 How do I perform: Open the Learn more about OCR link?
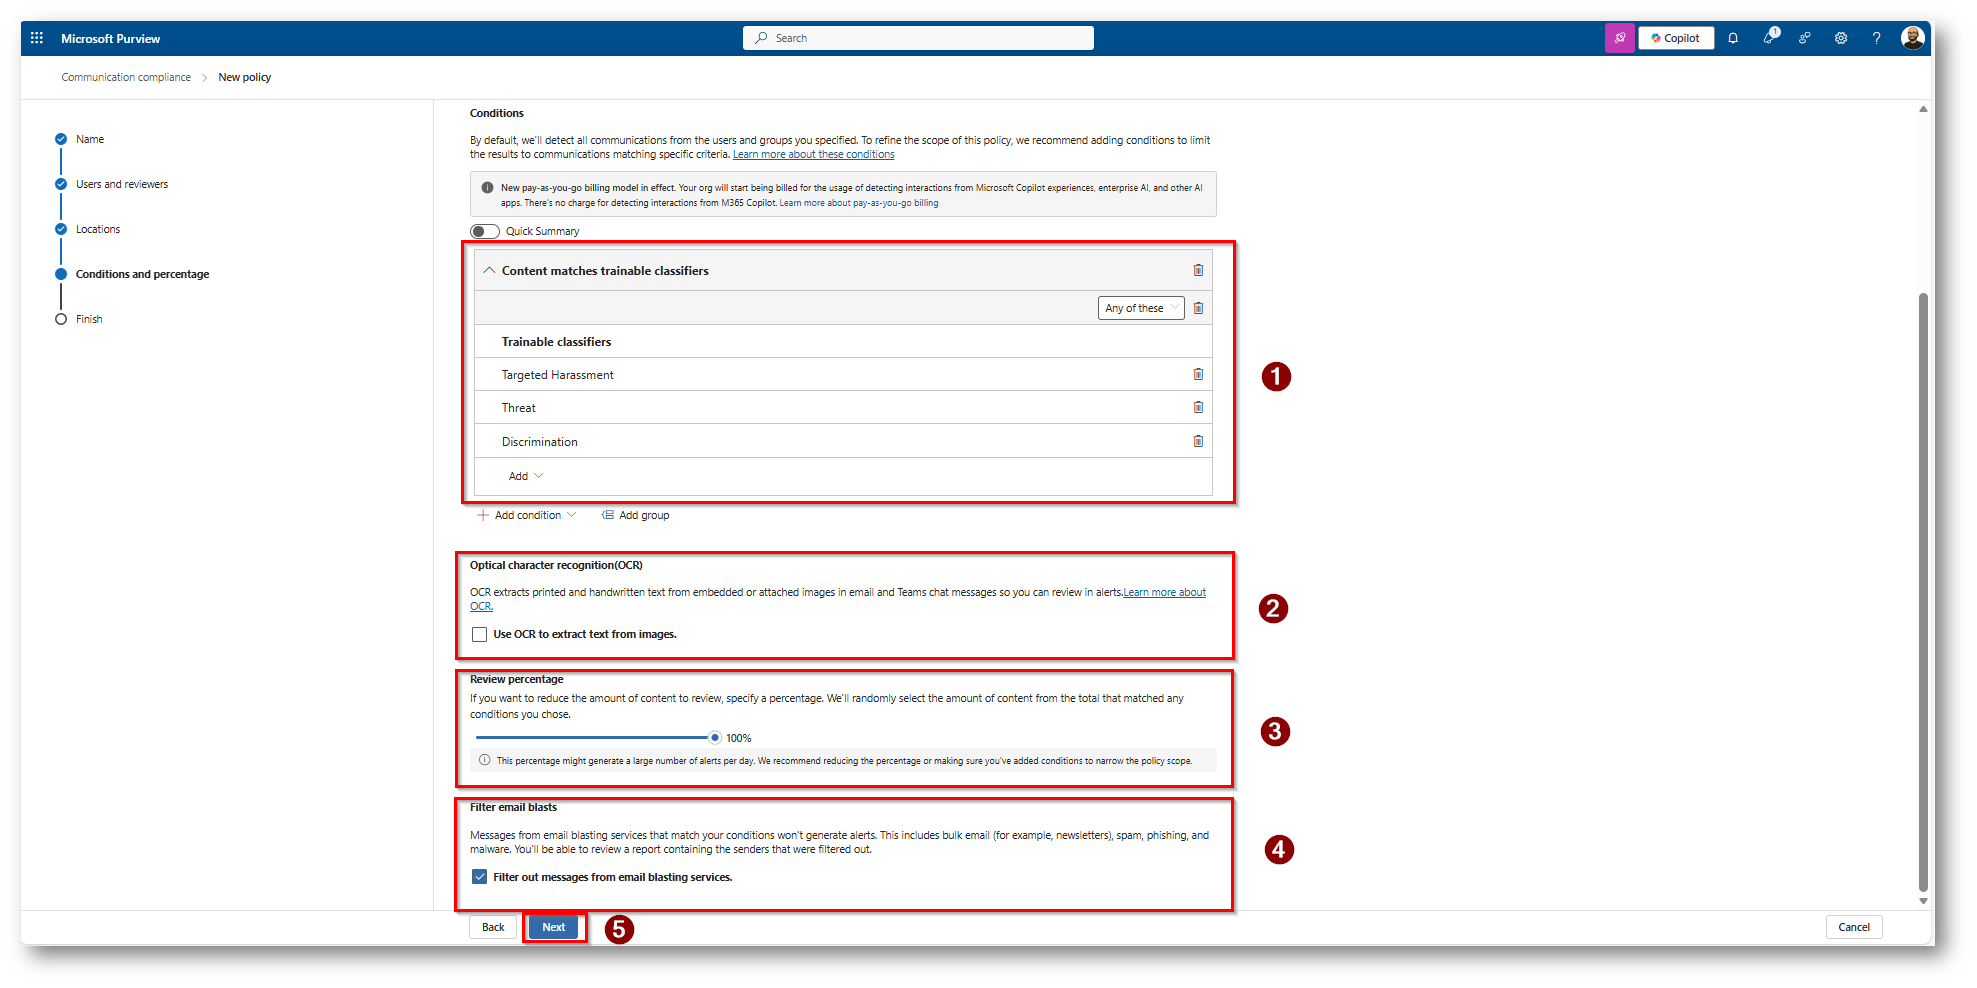pos(1164,592)
